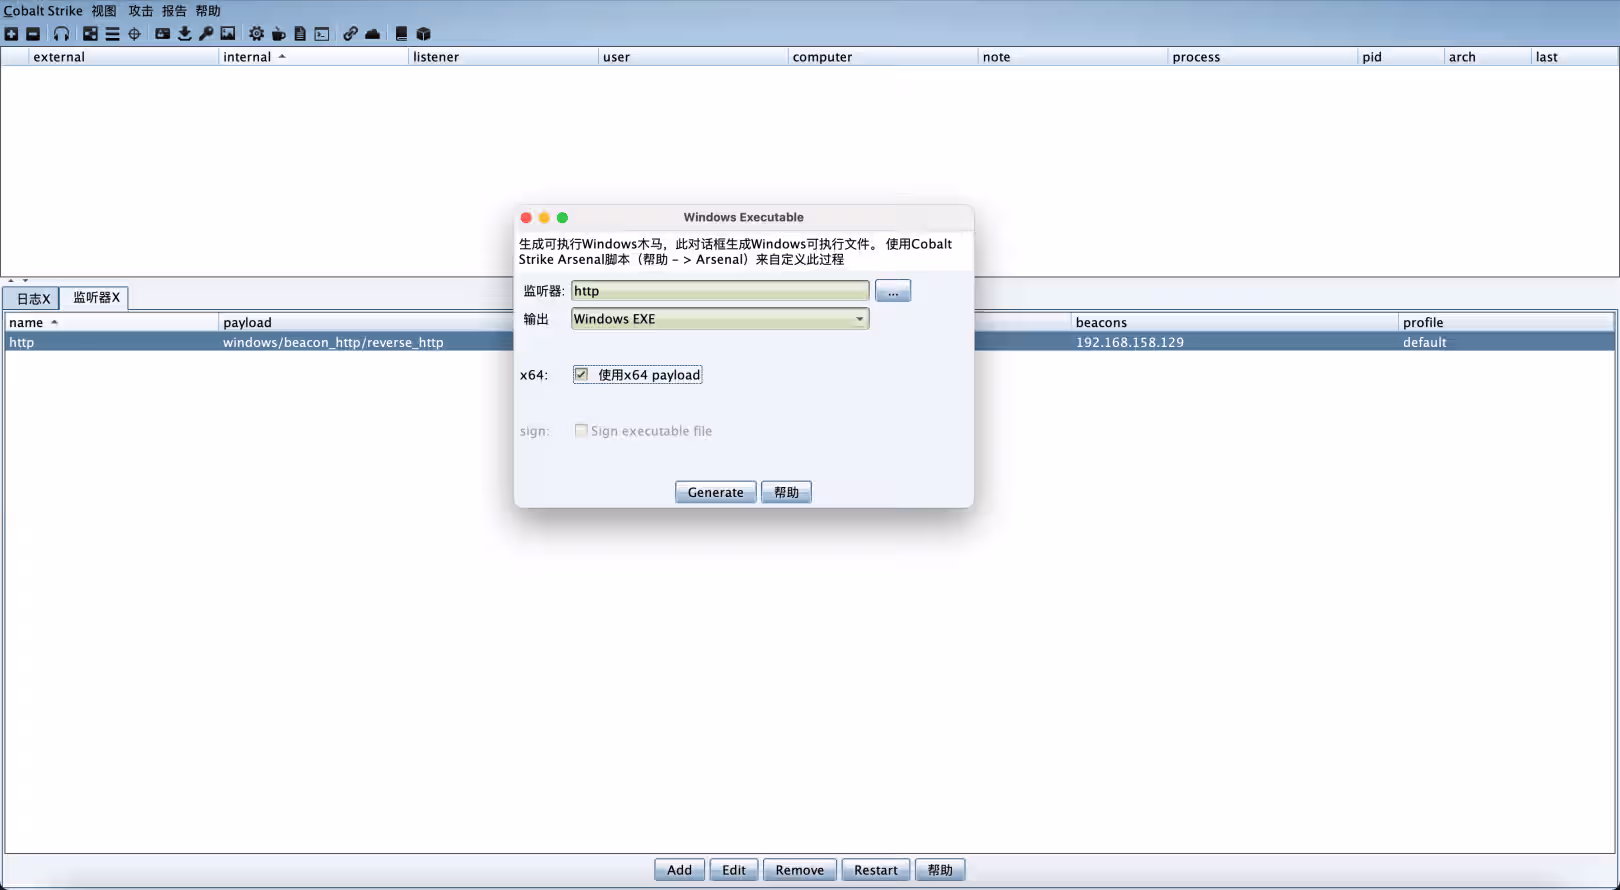The height and width of the screenshot is (890, 1620).
Task: Click the cloud icon in toolbar
Action: pyautogui.click(x=372, y=34)
